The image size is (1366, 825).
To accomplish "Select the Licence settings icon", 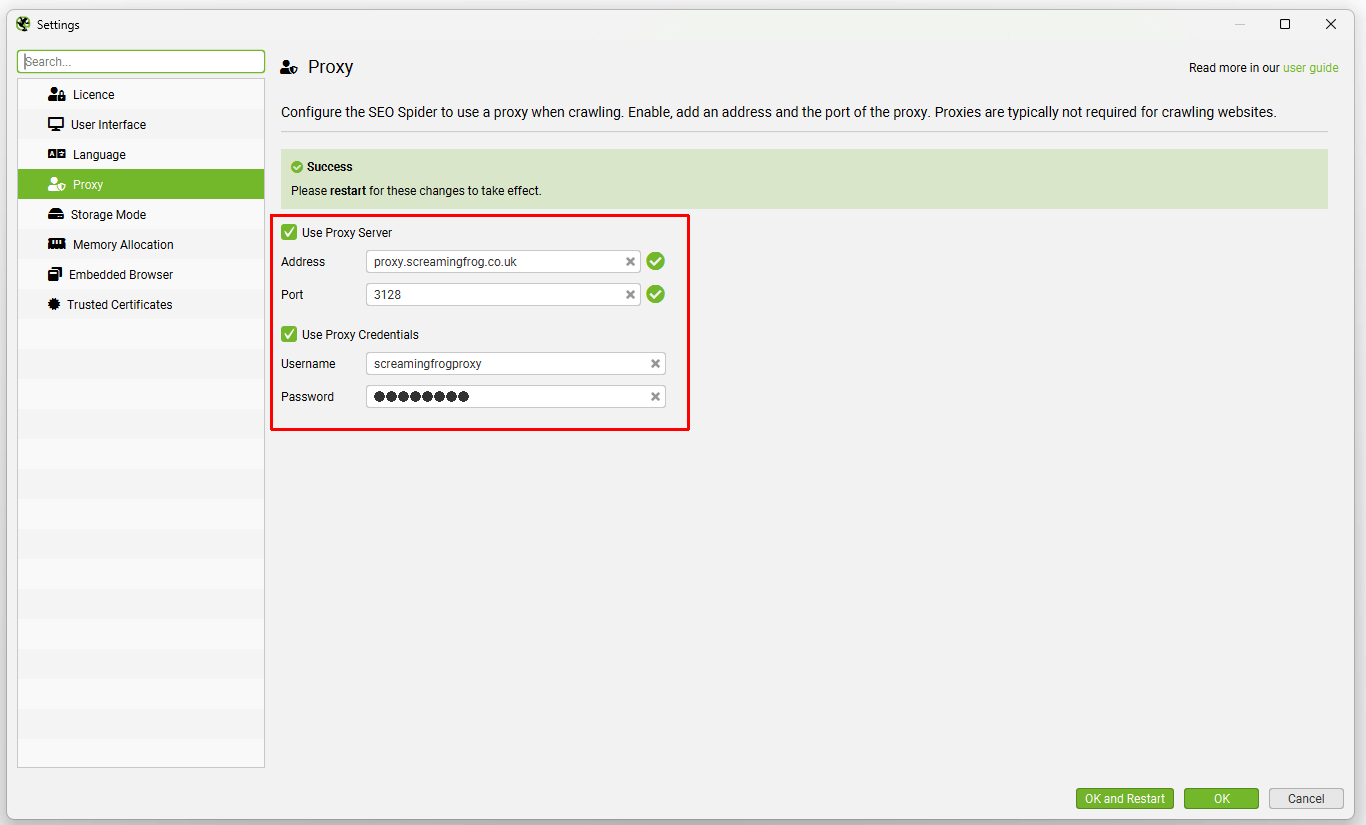I will tap(55, 94).
